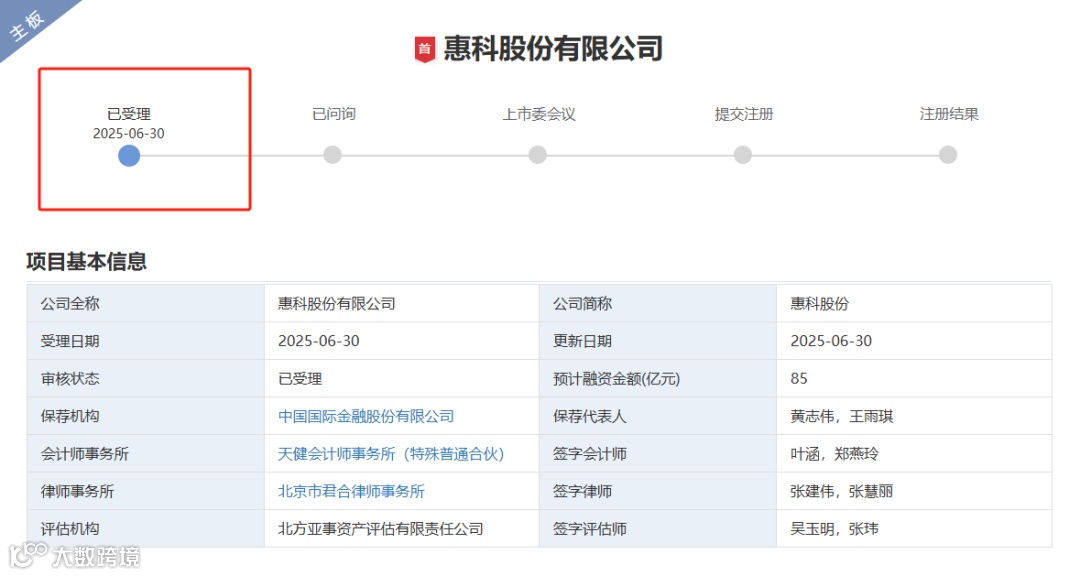The width and height of the screenshot is (1080, 576).
Task: Select the 上市委会议 progress marker
Action: coord(538,155)
